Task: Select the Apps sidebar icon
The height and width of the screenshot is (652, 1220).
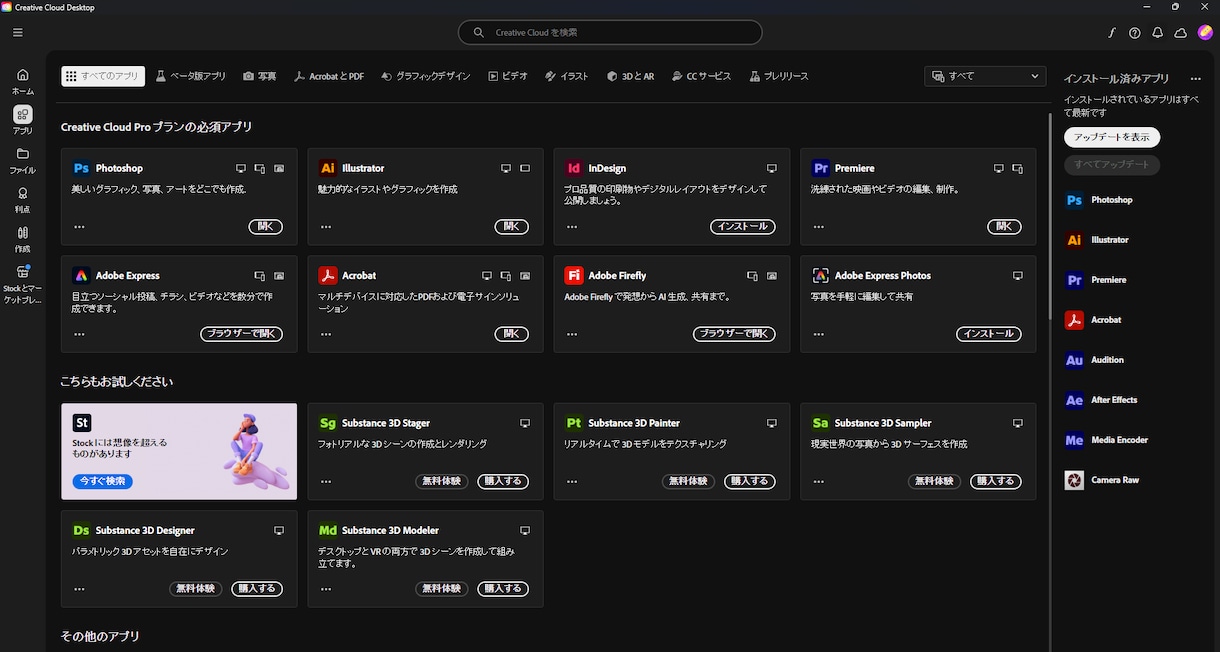Action: pos(23,120)
